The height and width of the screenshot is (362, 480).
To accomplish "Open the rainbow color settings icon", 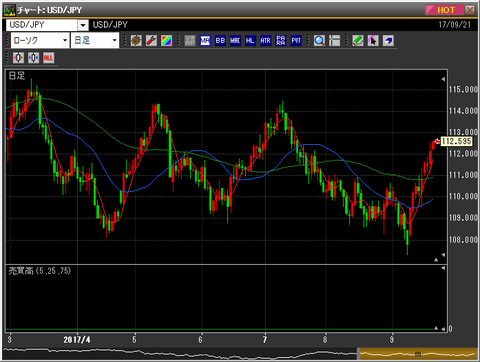I will click(166, 41).
